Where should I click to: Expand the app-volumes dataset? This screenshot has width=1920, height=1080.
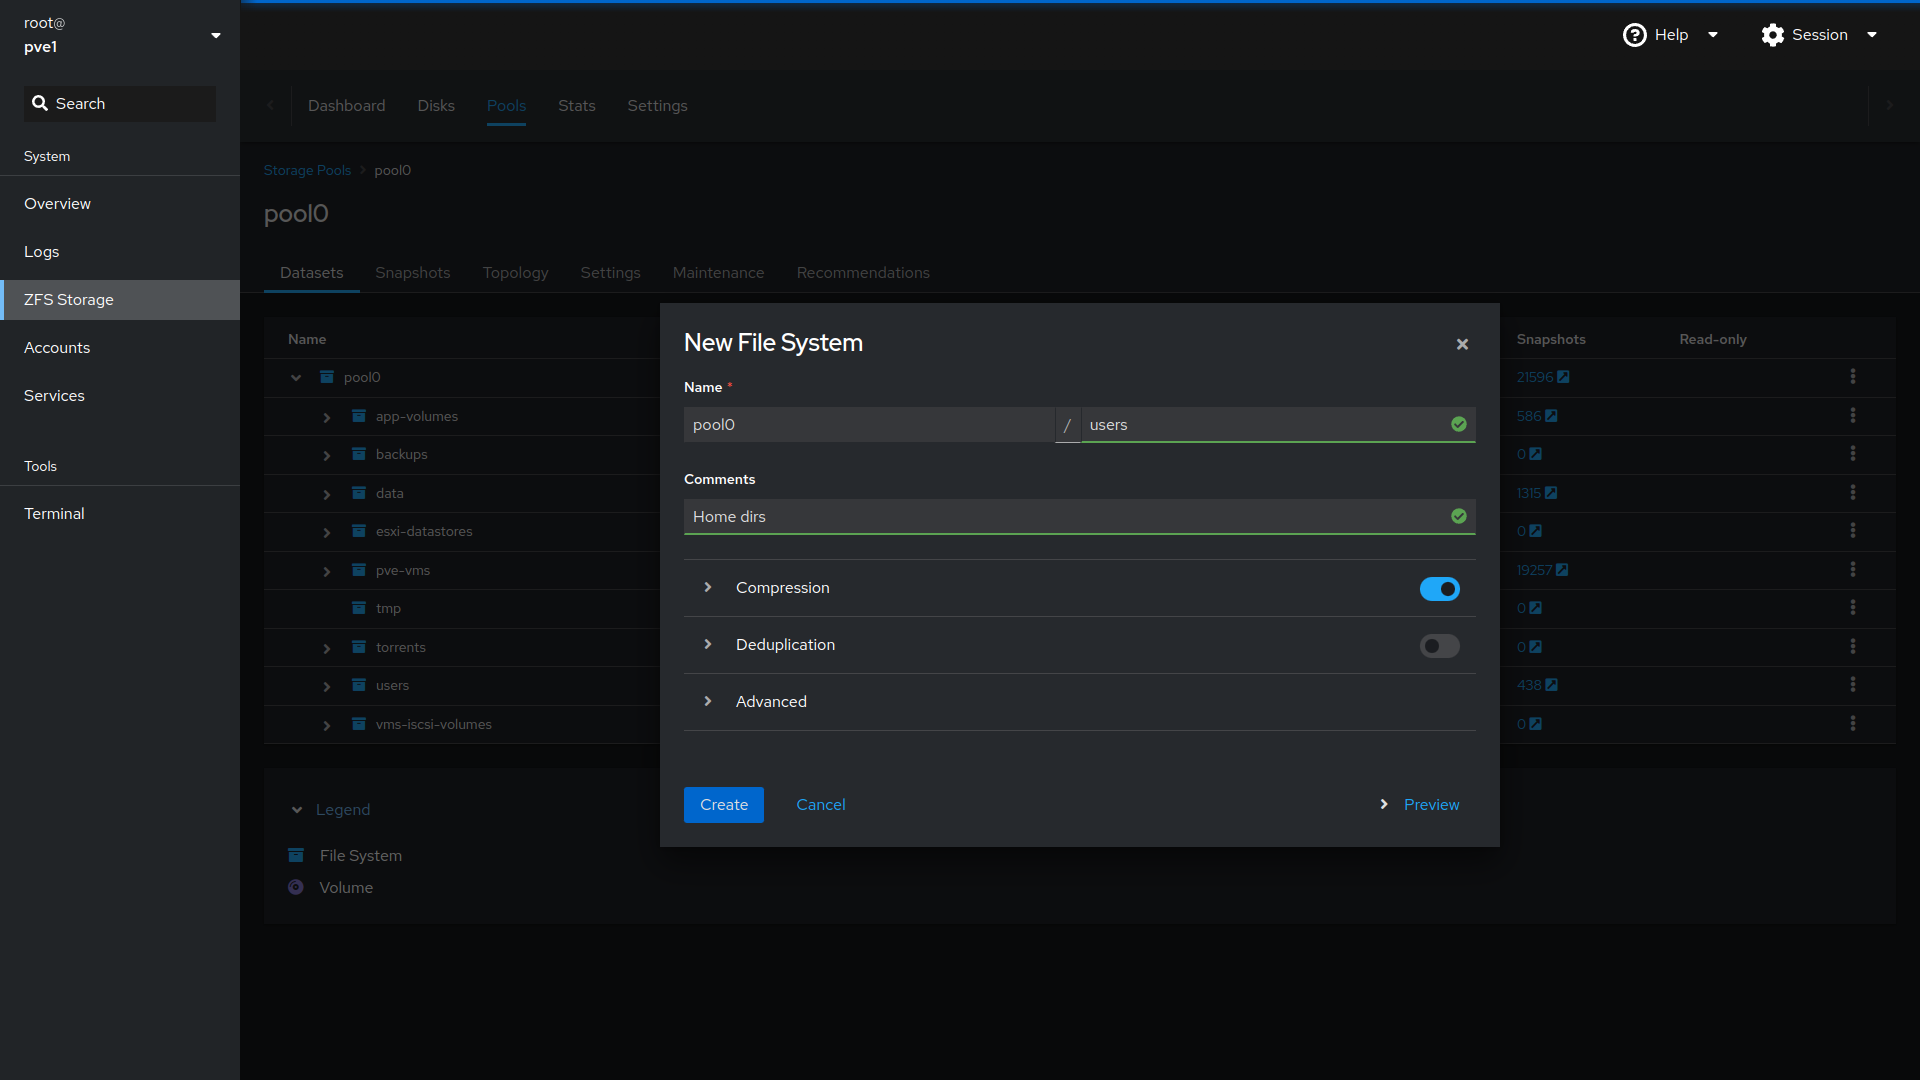[327, 417]
